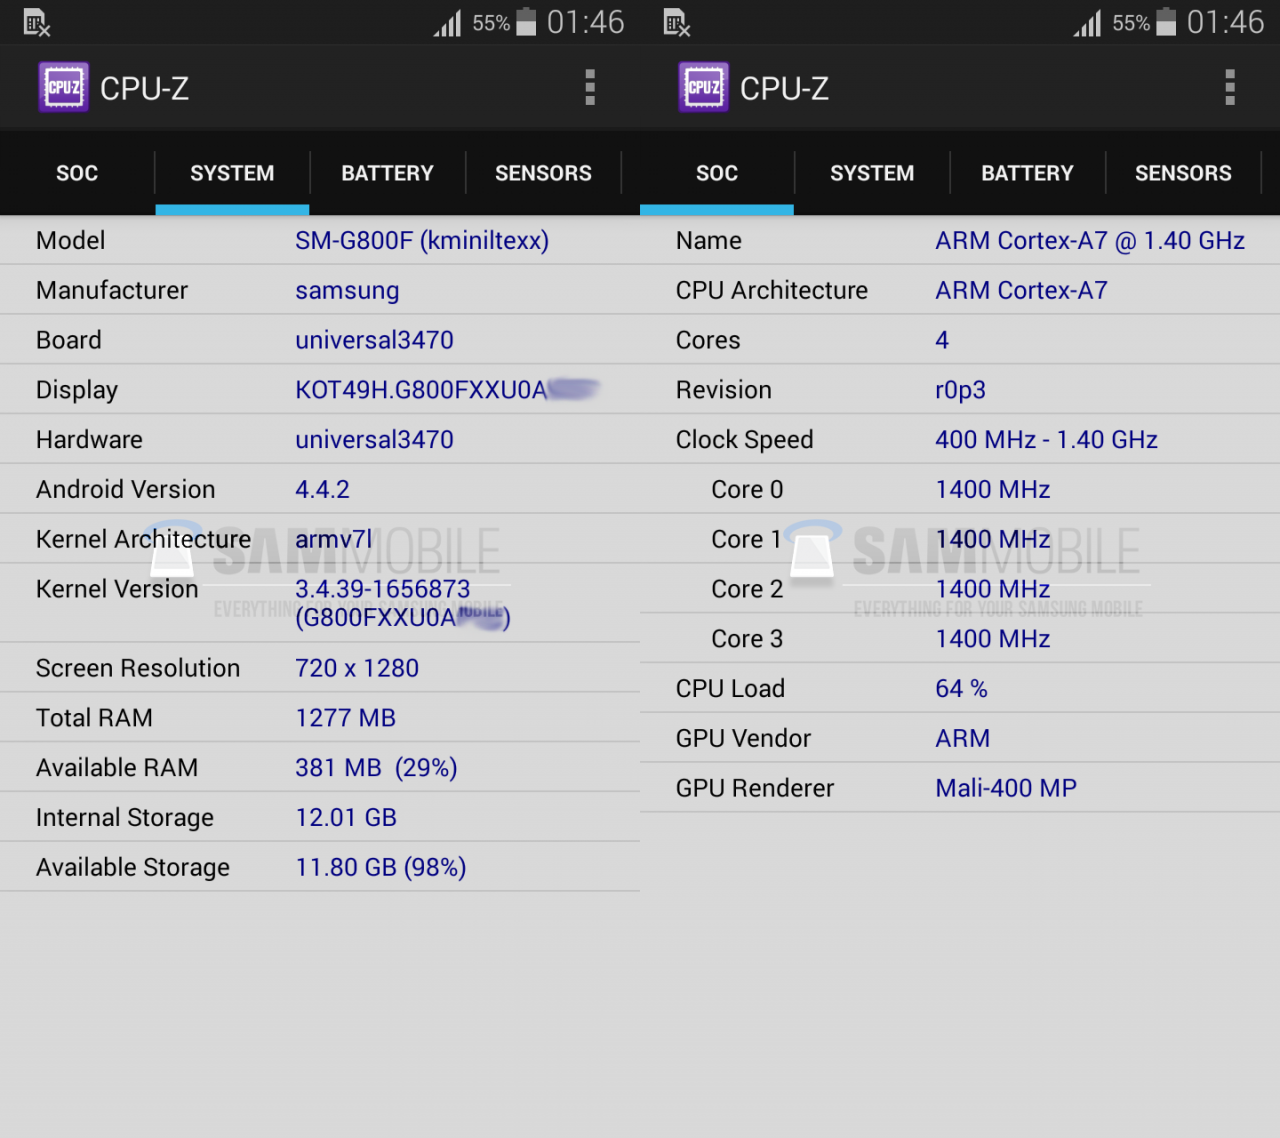The image size is (1280, 1138).
Task: Select manufacturer value samsung
Action: pos(347,291)
